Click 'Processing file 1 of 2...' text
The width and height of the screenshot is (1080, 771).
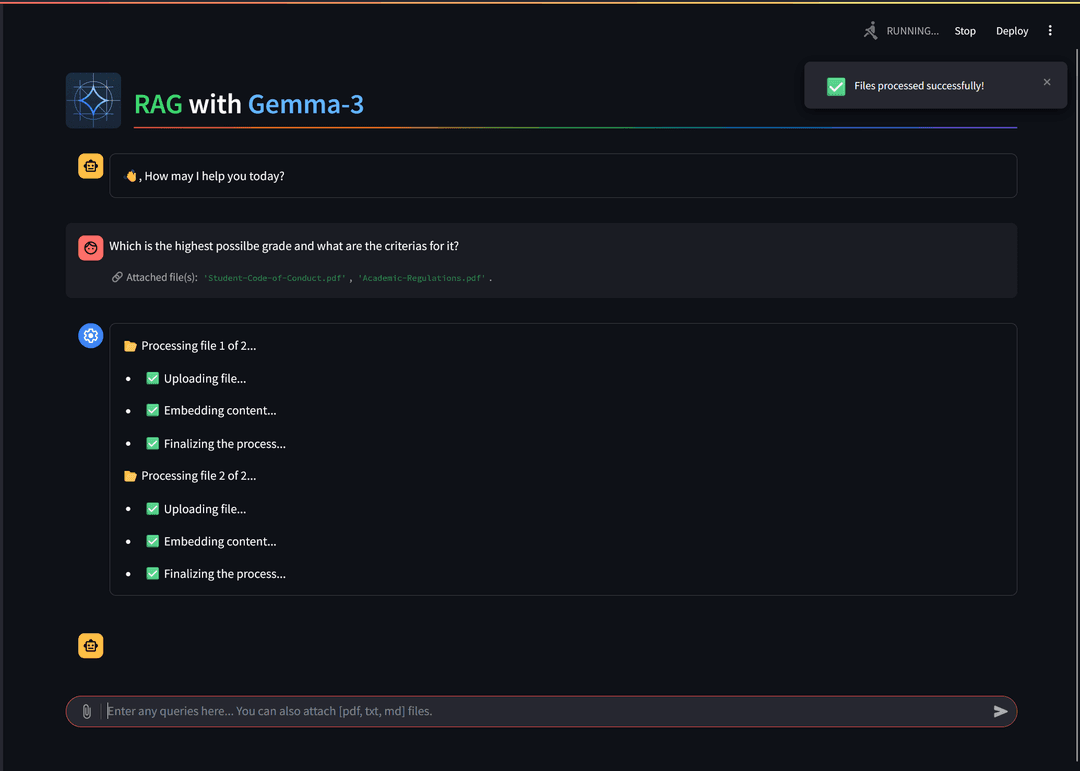click(198, 346)
